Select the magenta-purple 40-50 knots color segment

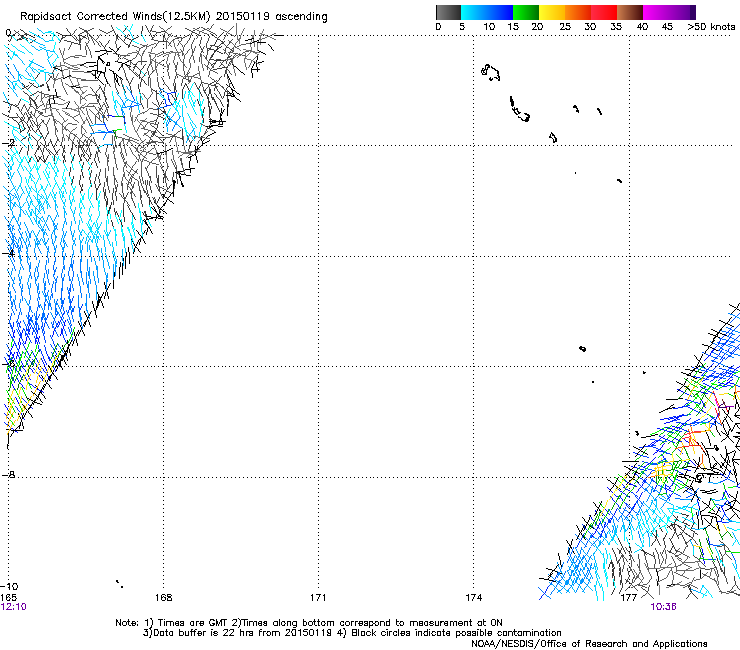[669, 12]
